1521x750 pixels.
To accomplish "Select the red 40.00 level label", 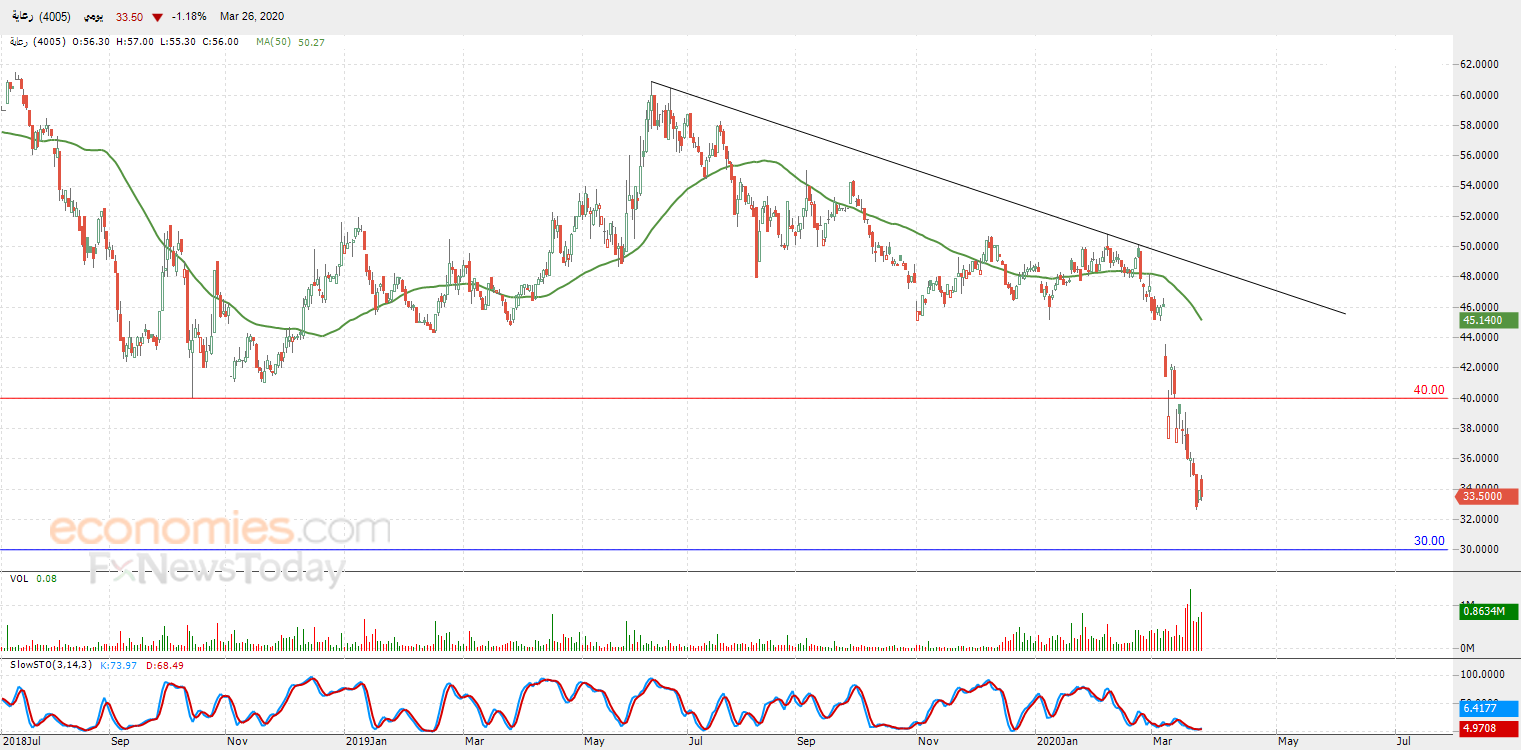I will click(x=1429, y=390).
